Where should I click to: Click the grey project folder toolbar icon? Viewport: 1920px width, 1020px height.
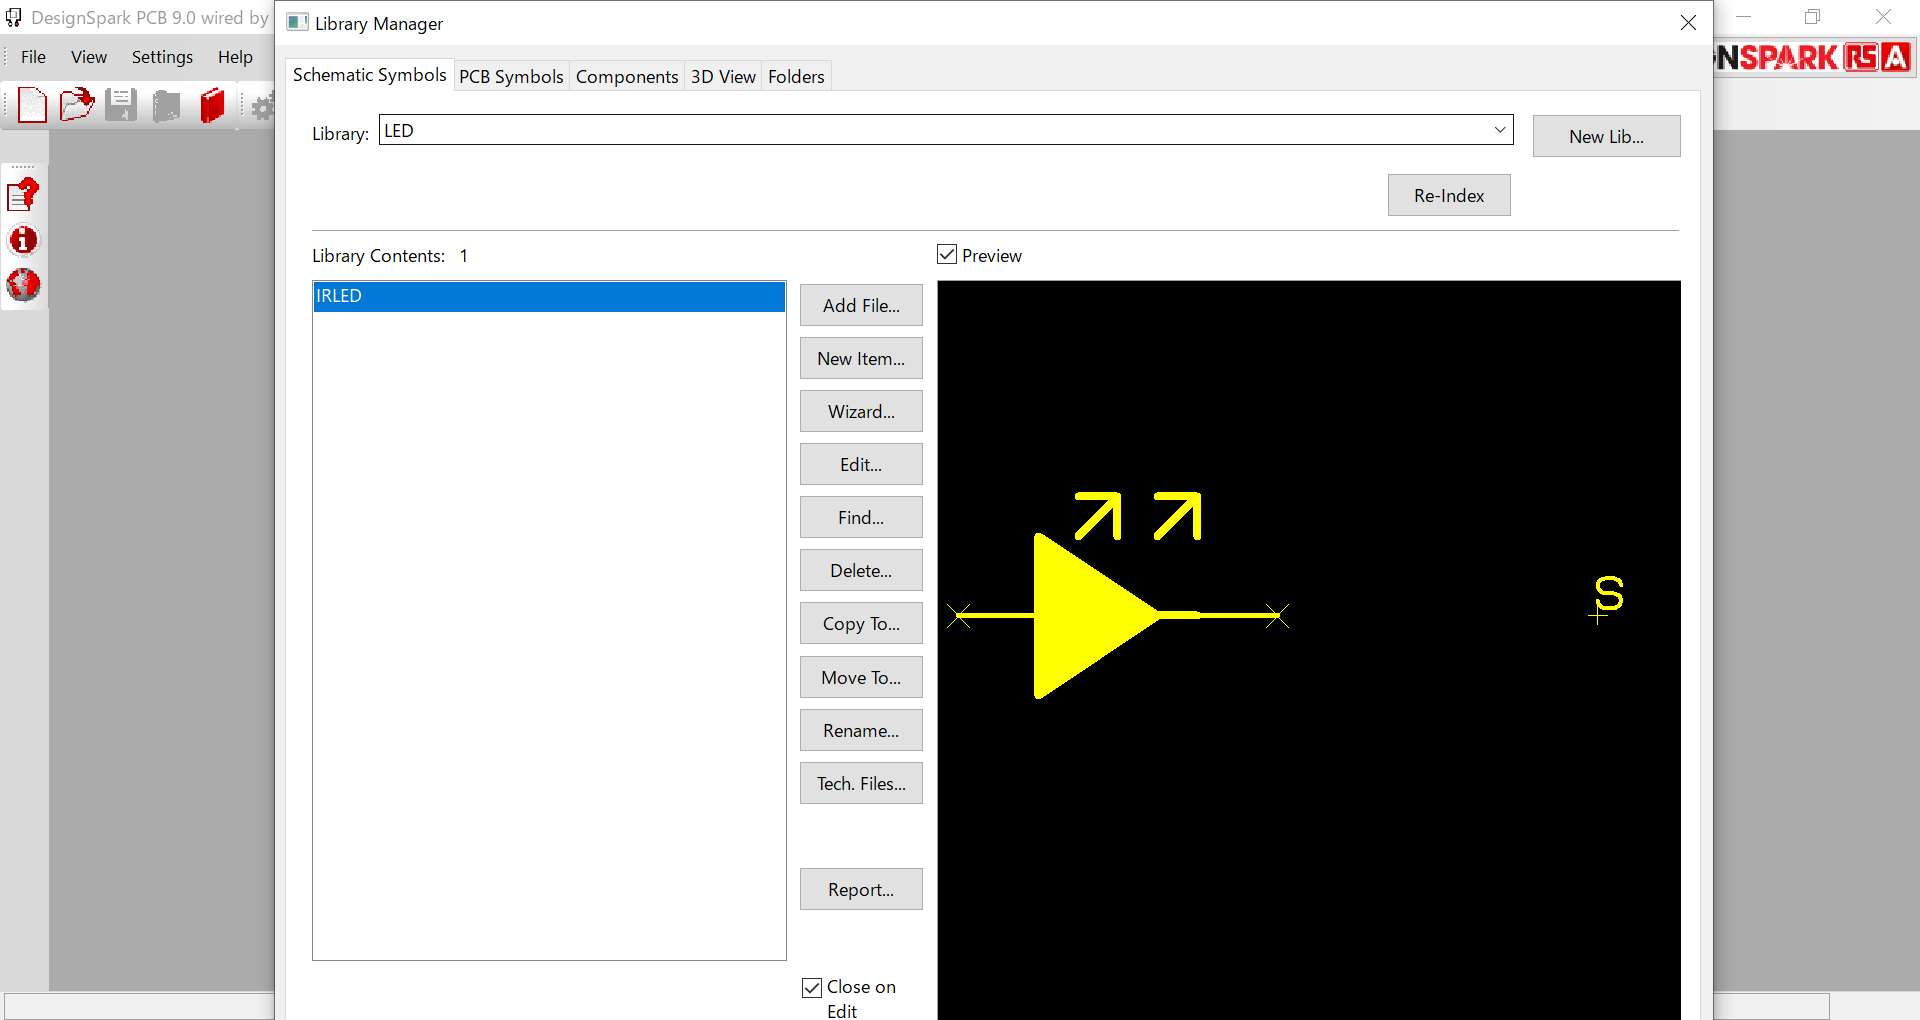(166, 105)
